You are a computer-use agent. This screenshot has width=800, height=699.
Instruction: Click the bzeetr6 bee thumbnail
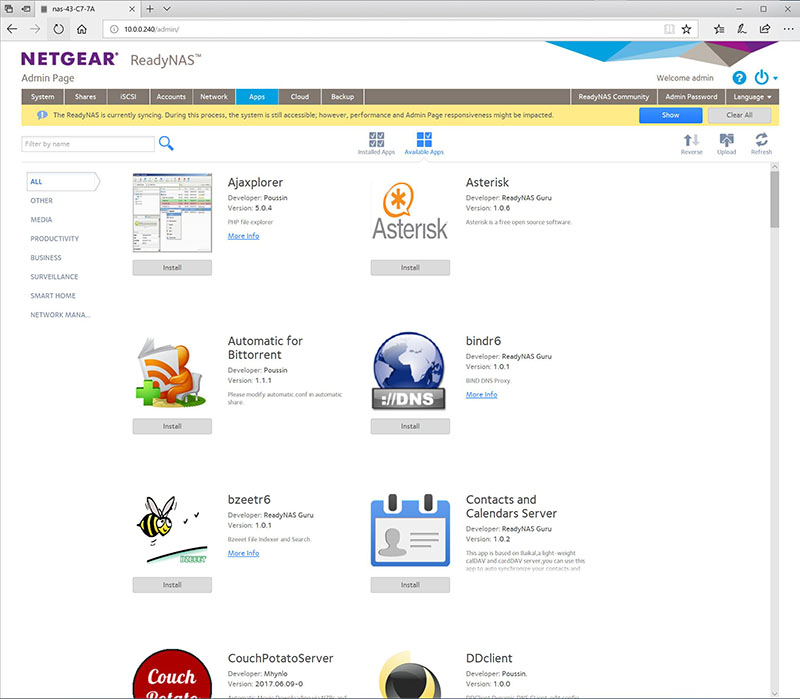[172, 530]
